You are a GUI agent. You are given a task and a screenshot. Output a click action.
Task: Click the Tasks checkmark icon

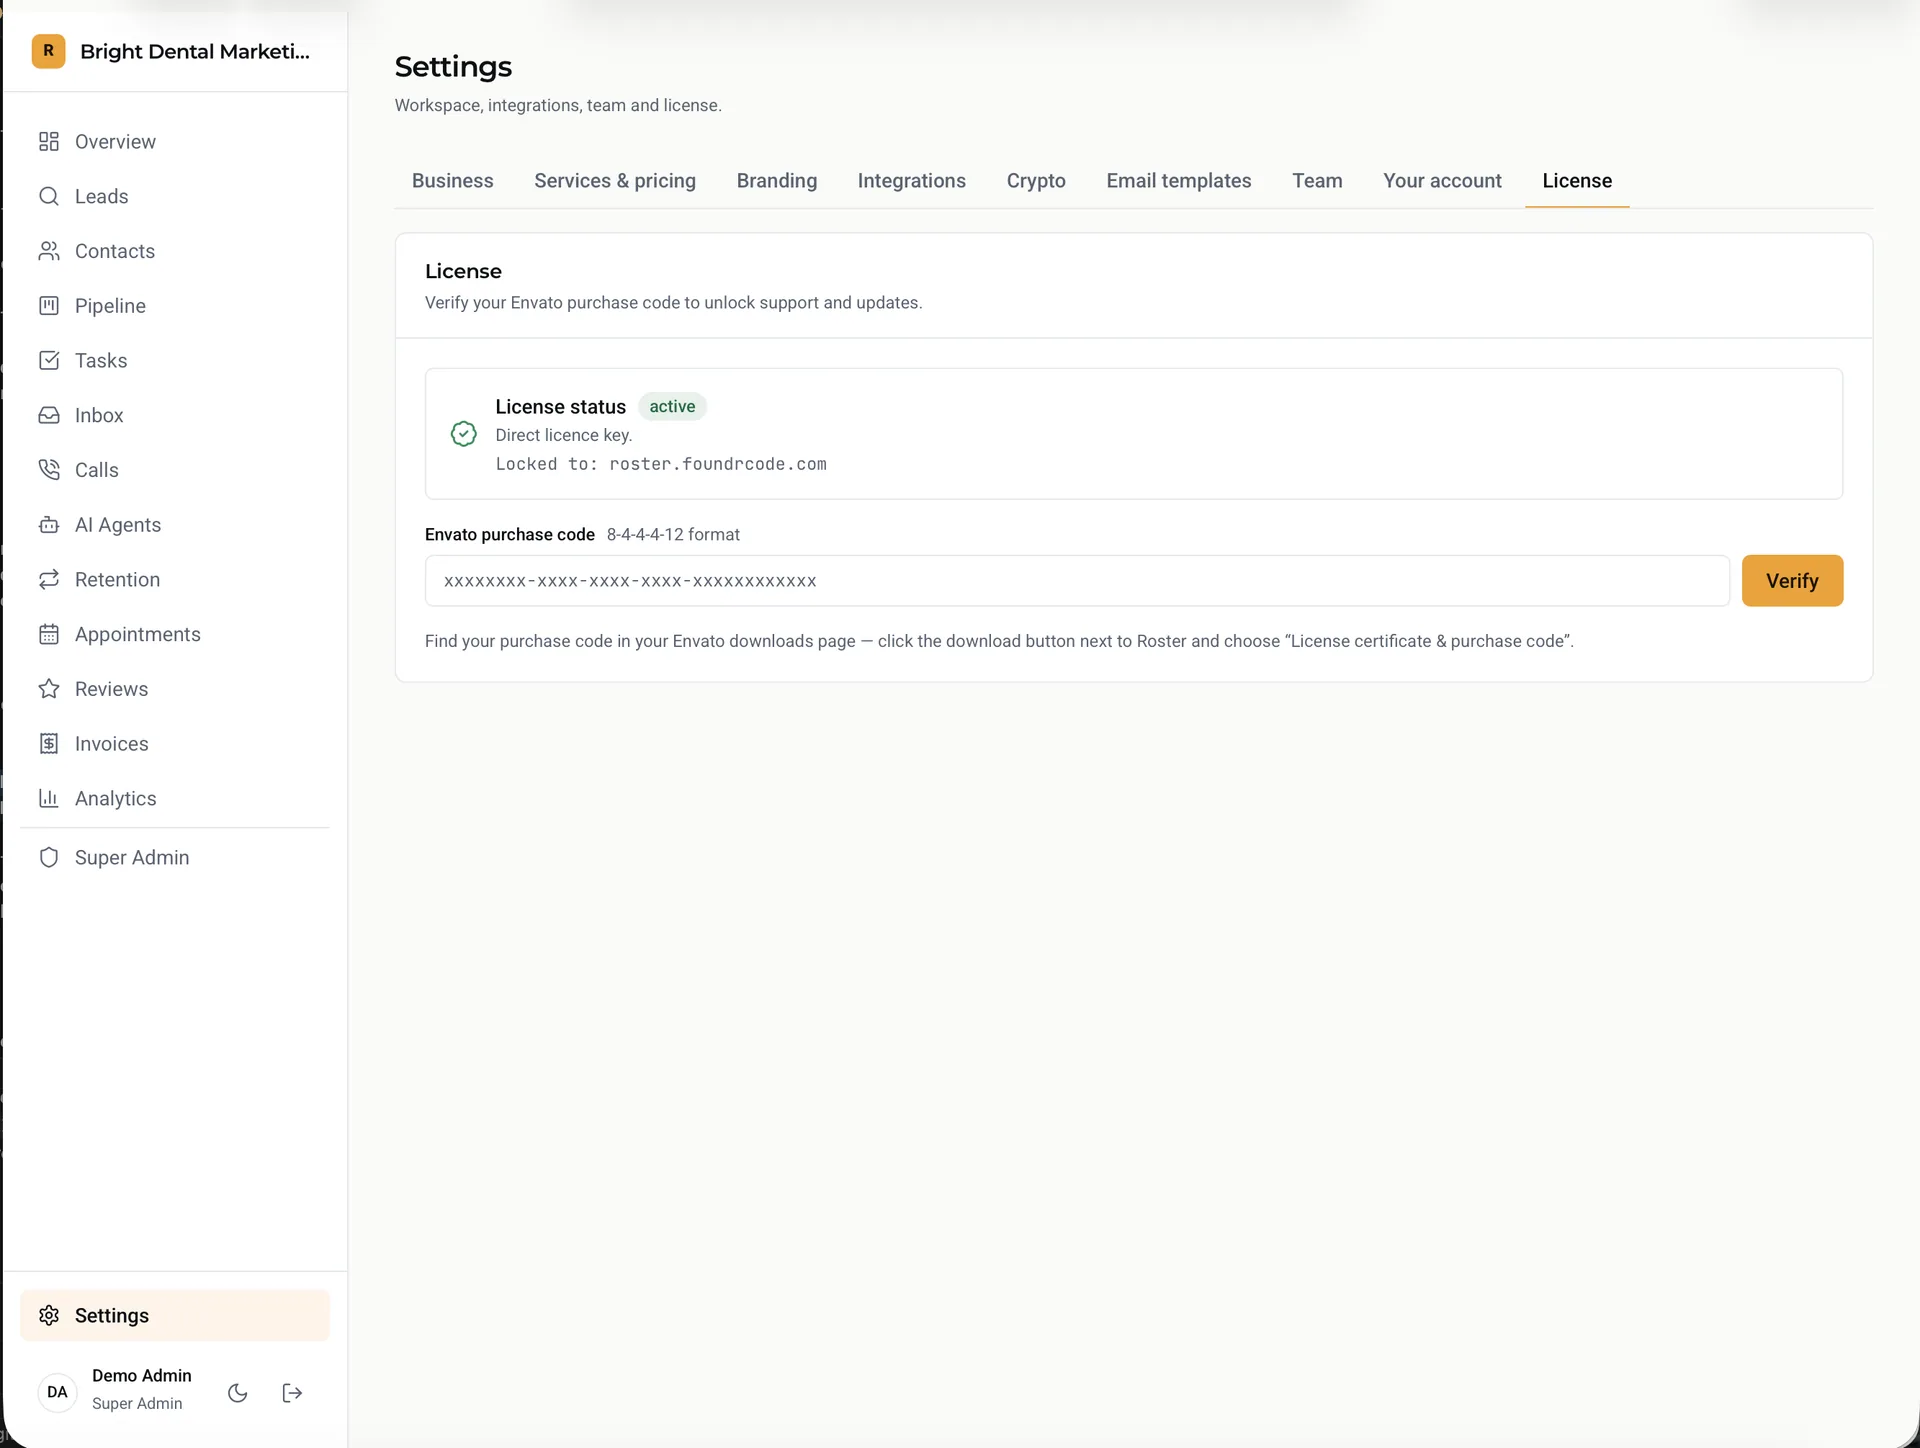pos(48,360)
